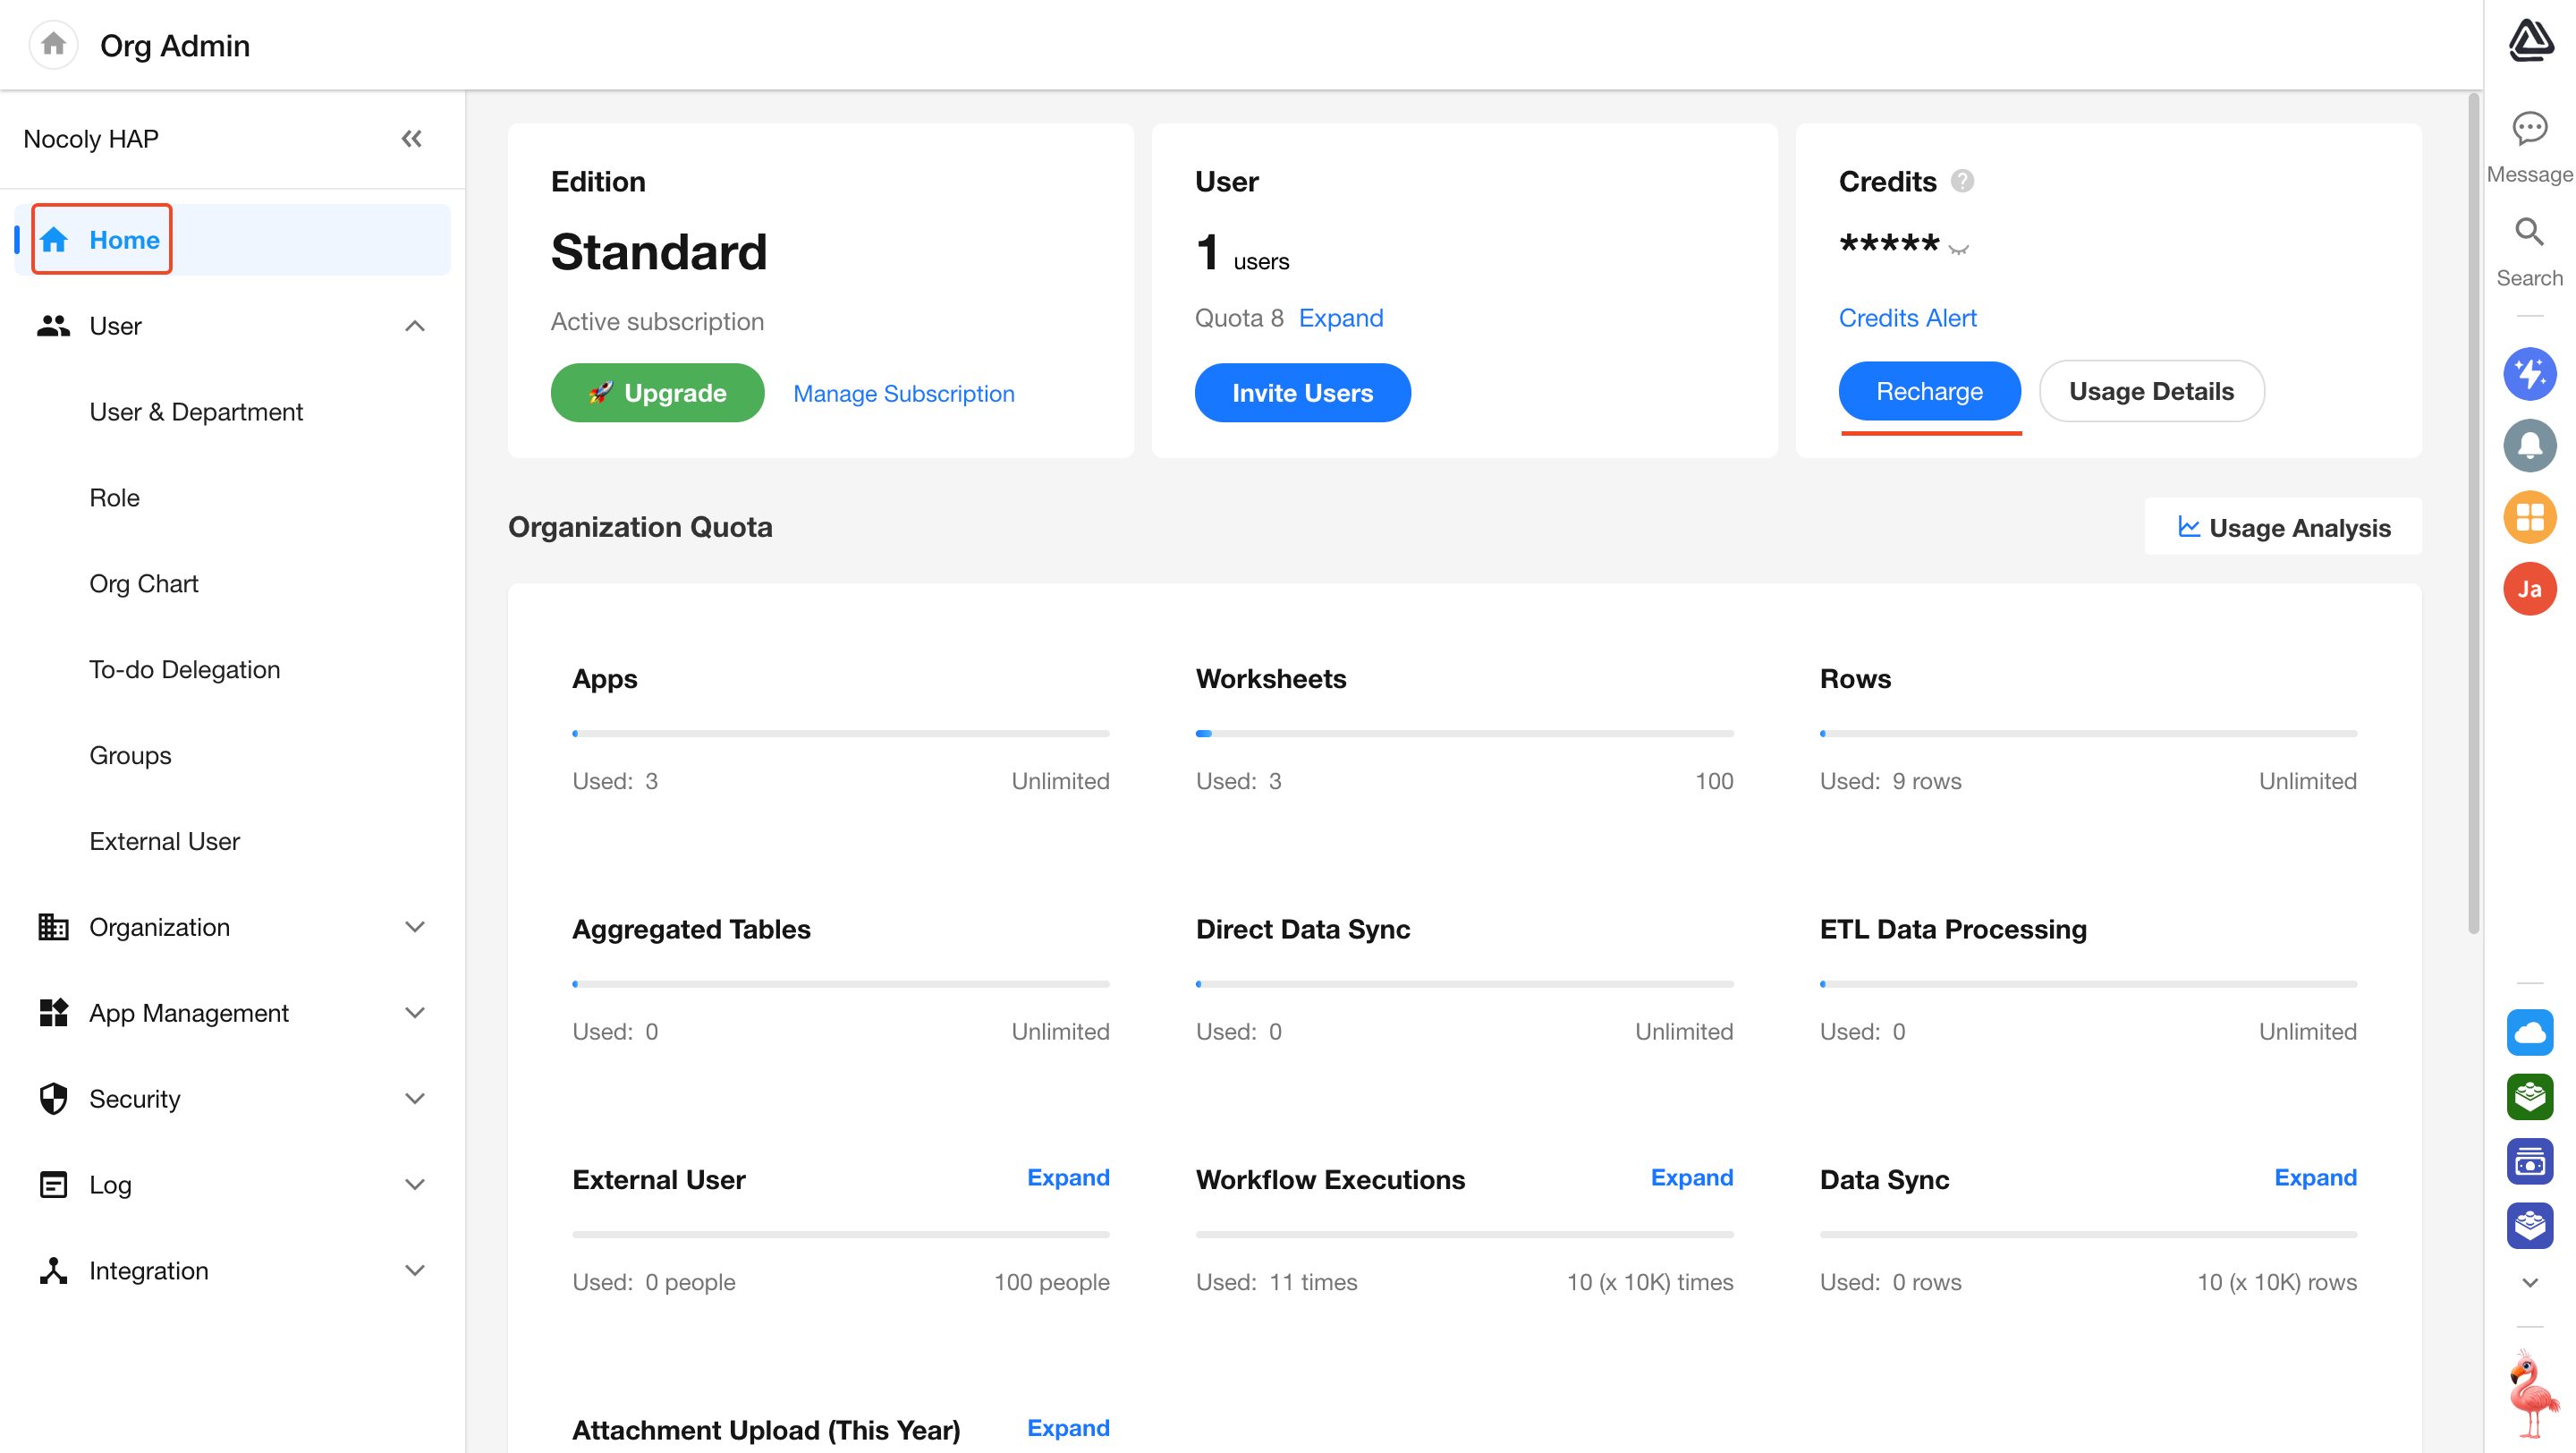Click the Credits help question mark icon
Image resolution: width=2576 pixels, height=1453 pixels.
click(x=1962, y=181)
